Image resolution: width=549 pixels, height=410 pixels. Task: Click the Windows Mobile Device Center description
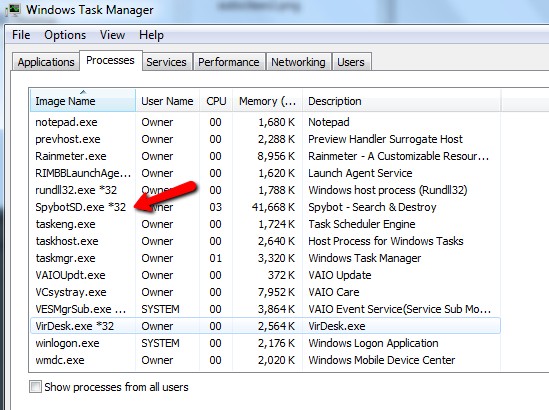382,360
